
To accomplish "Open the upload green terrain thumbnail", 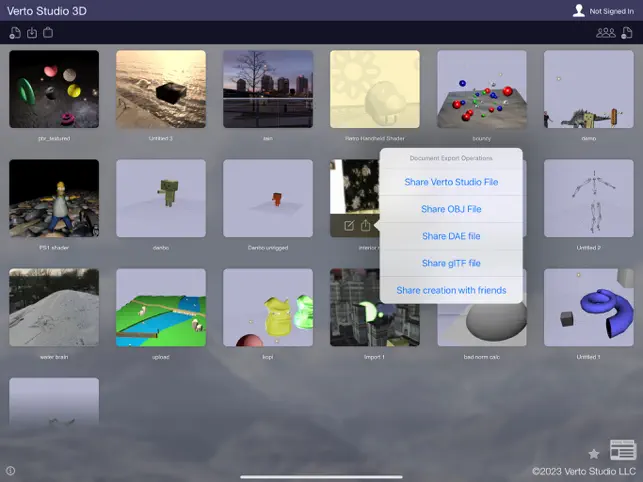I will tap(161, 307).
